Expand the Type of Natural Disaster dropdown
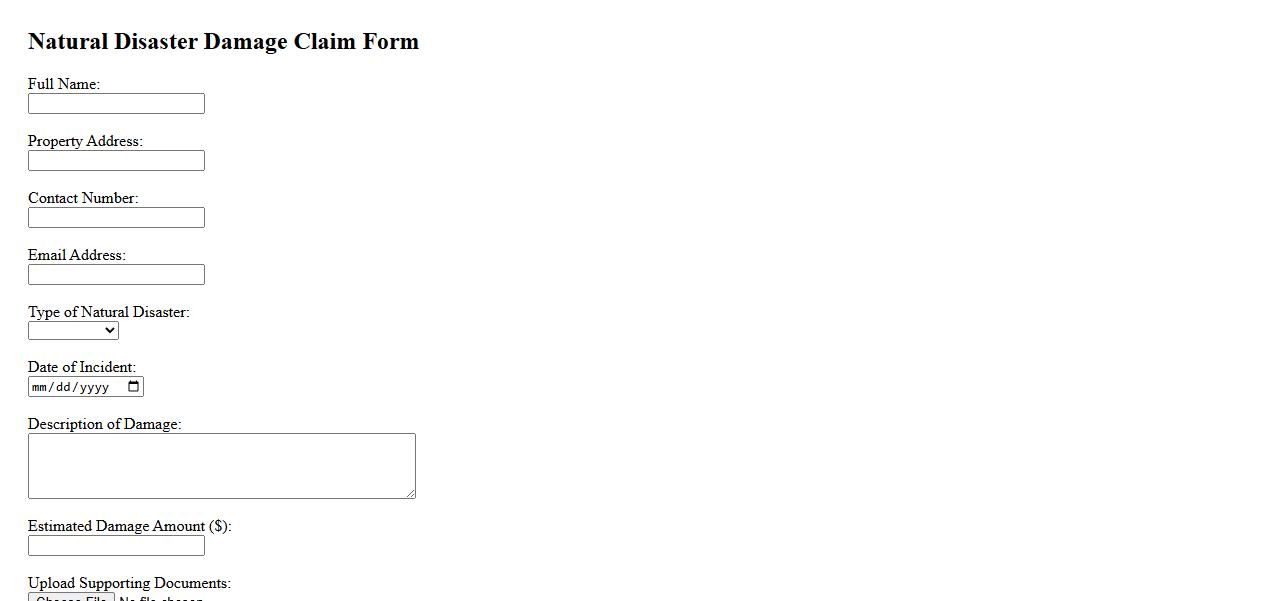This screenshot has width=1278, height=601. [x=73, y=330]
